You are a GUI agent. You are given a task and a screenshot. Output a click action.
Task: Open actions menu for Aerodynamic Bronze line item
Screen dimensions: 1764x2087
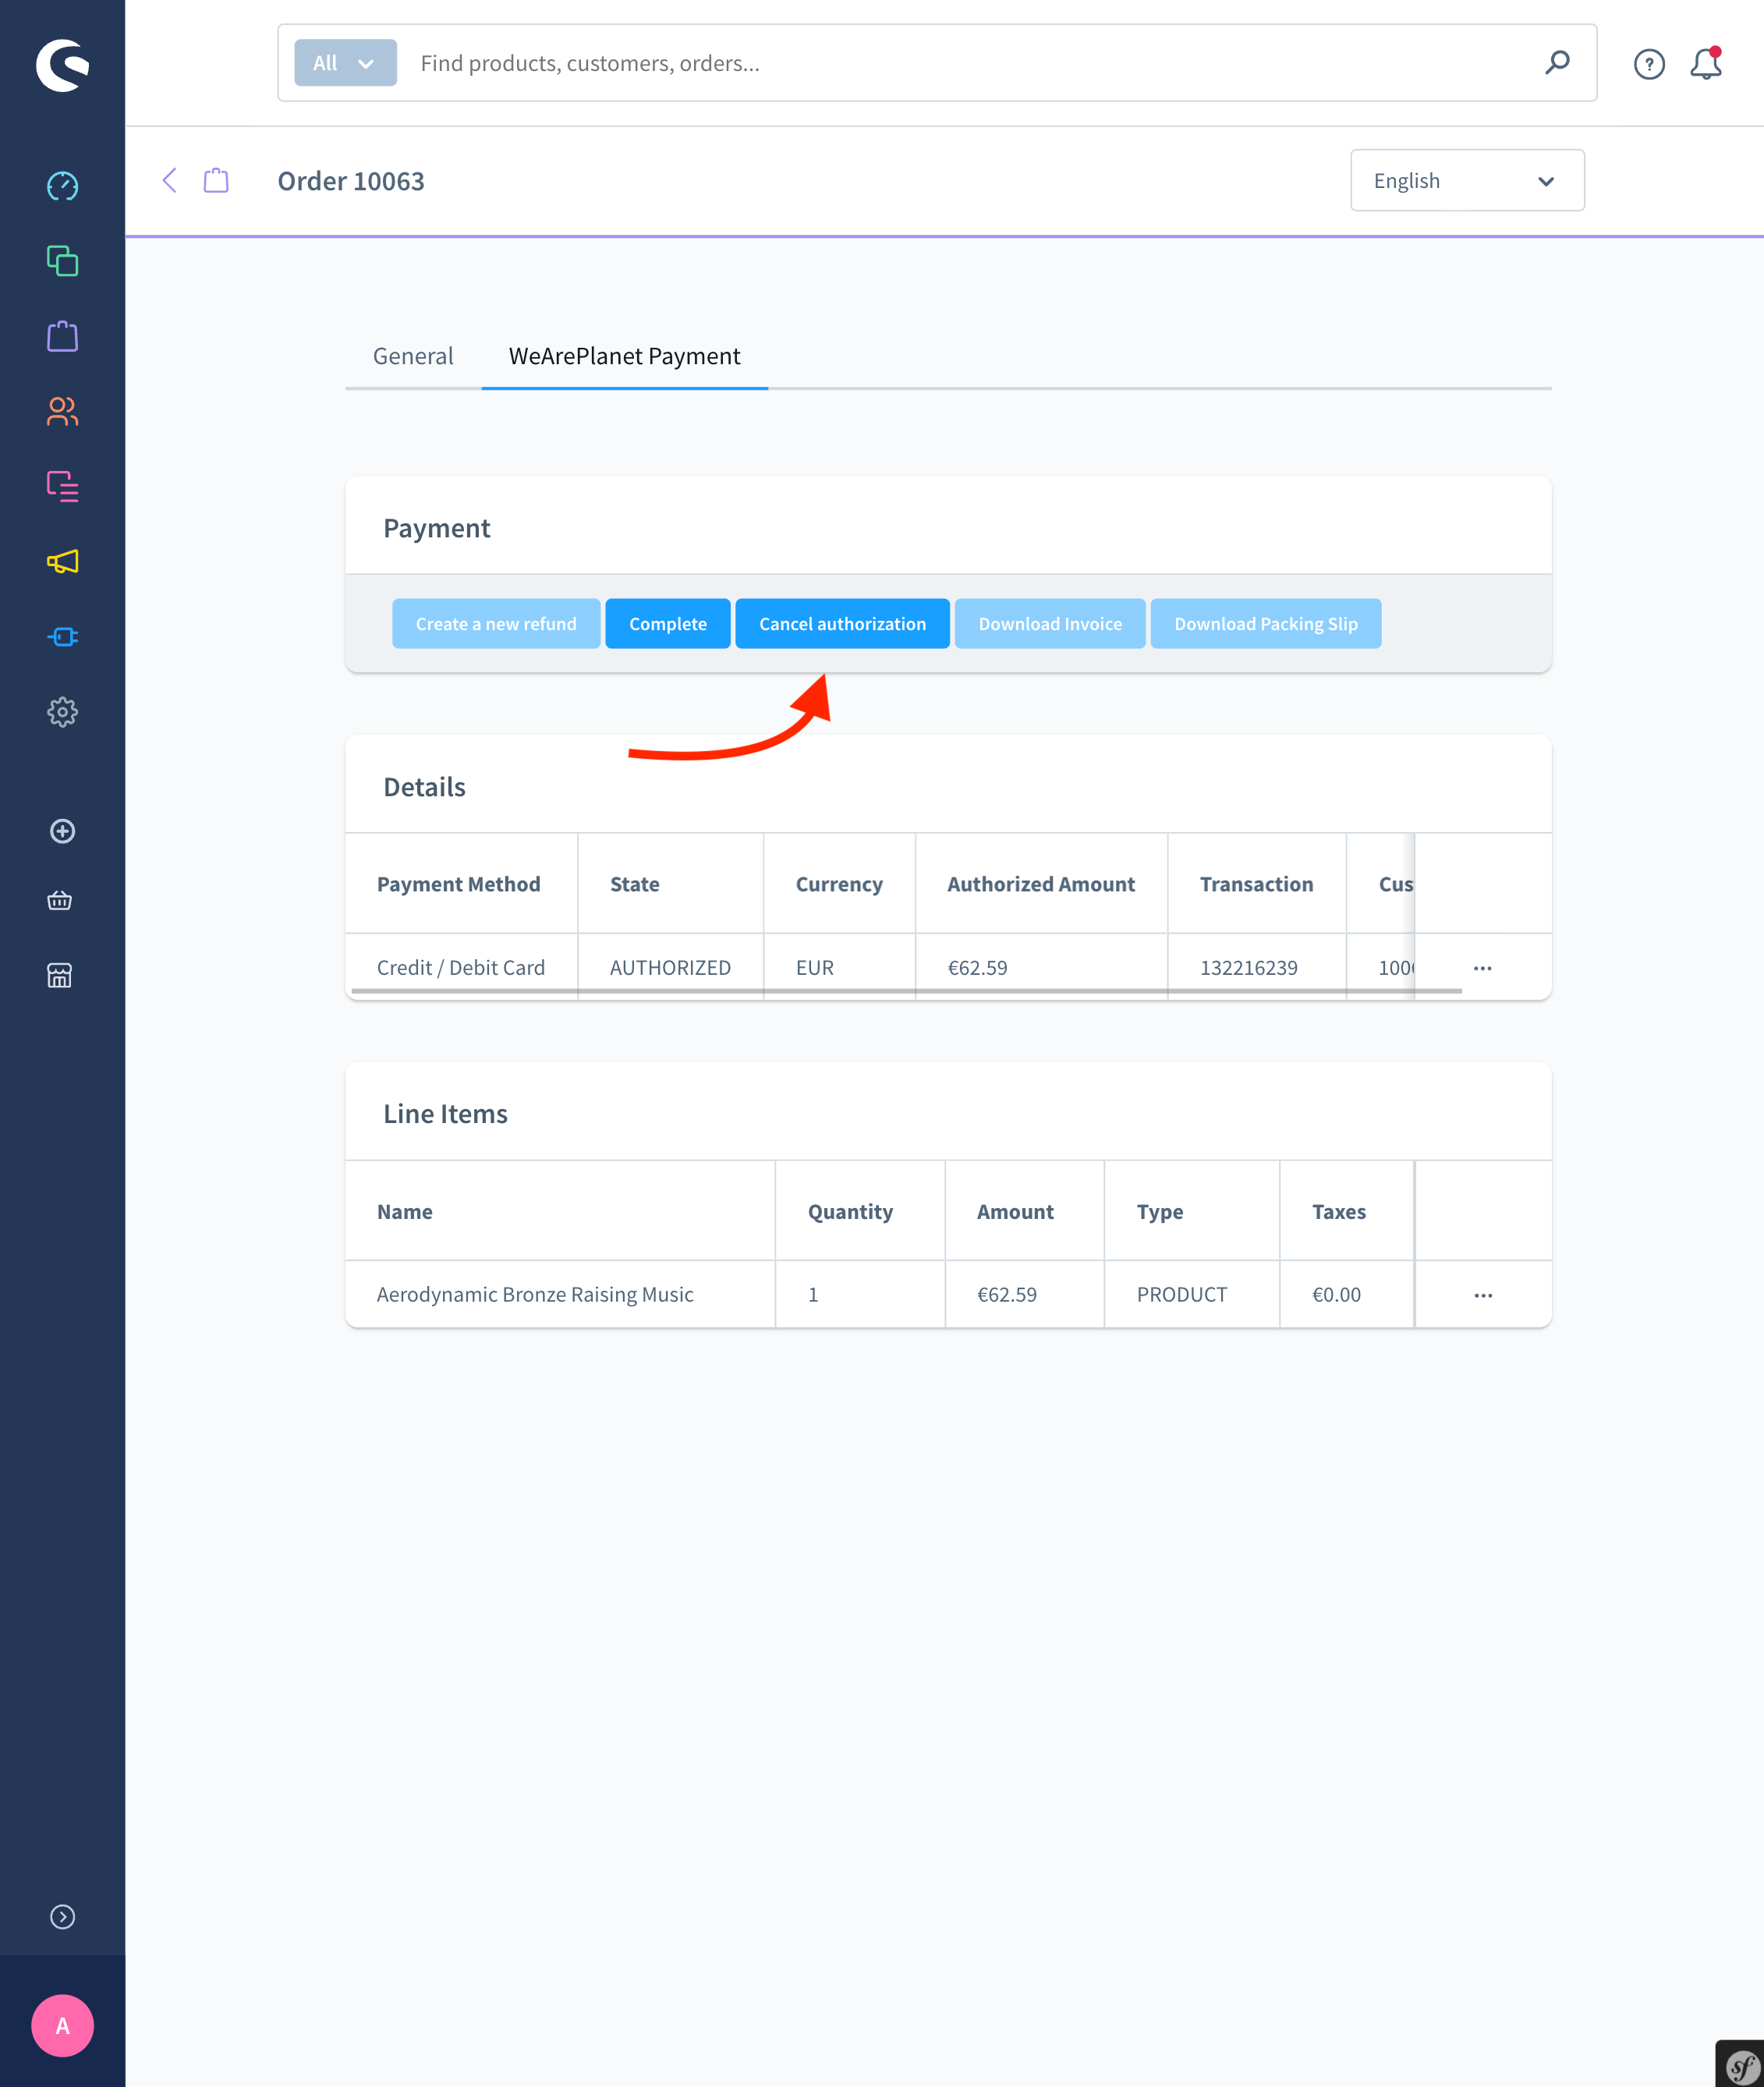[x=1482, y=1295]
